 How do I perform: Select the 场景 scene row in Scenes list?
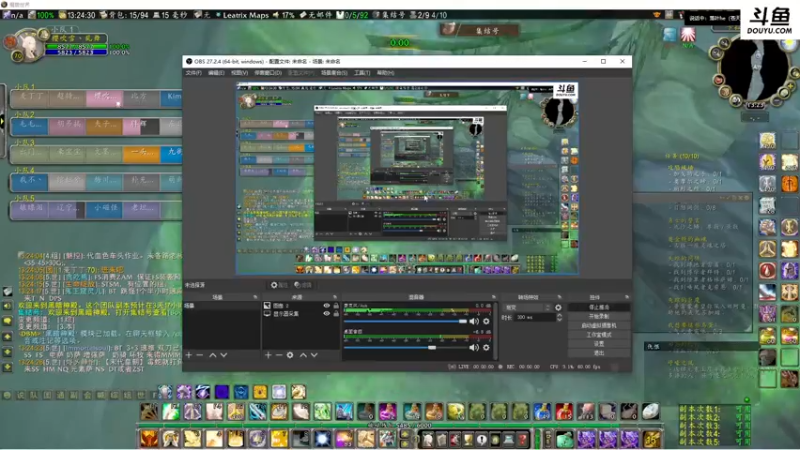[221, 306]
